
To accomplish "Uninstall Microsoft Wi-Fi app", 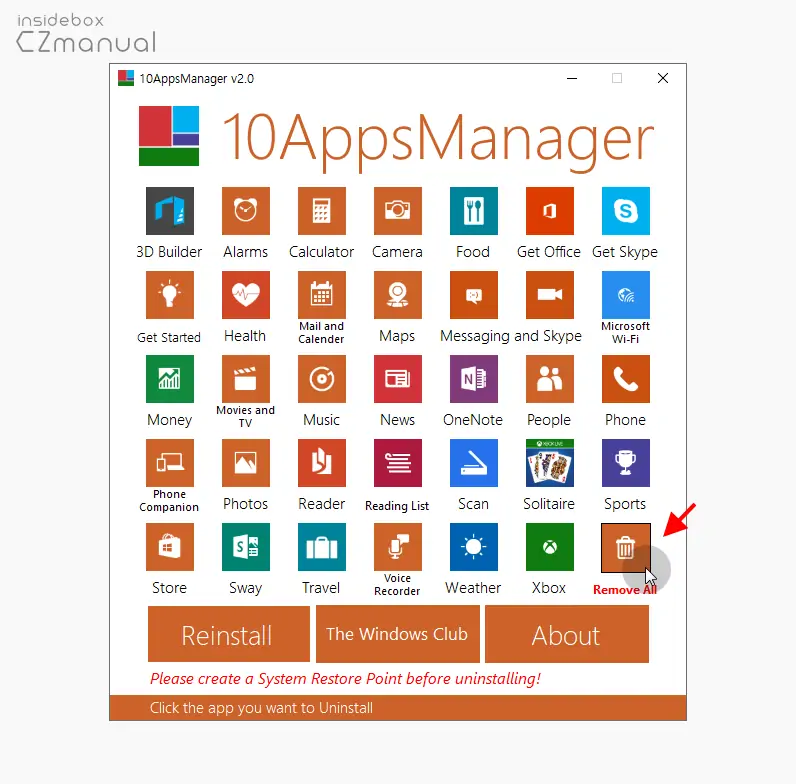I will (625, 295).
